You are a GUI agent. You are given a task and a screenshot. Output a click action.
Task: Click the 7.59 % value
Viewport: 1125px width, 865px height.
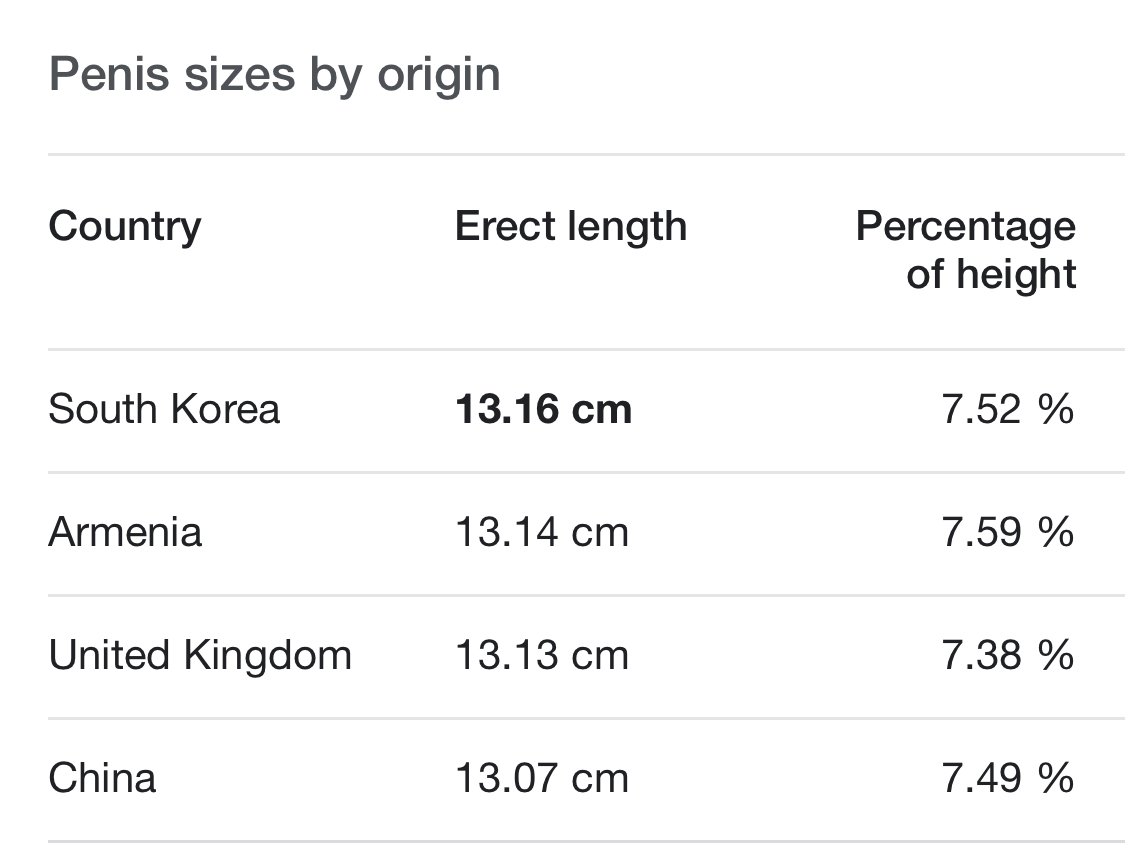point(1007,532)
